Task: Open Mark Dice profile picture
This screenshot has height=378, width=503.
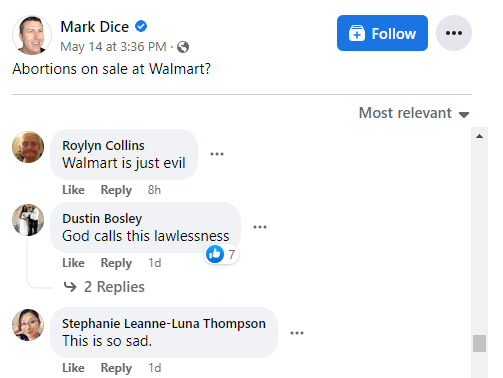Action: pyautogui.click(x=32, y=35)
